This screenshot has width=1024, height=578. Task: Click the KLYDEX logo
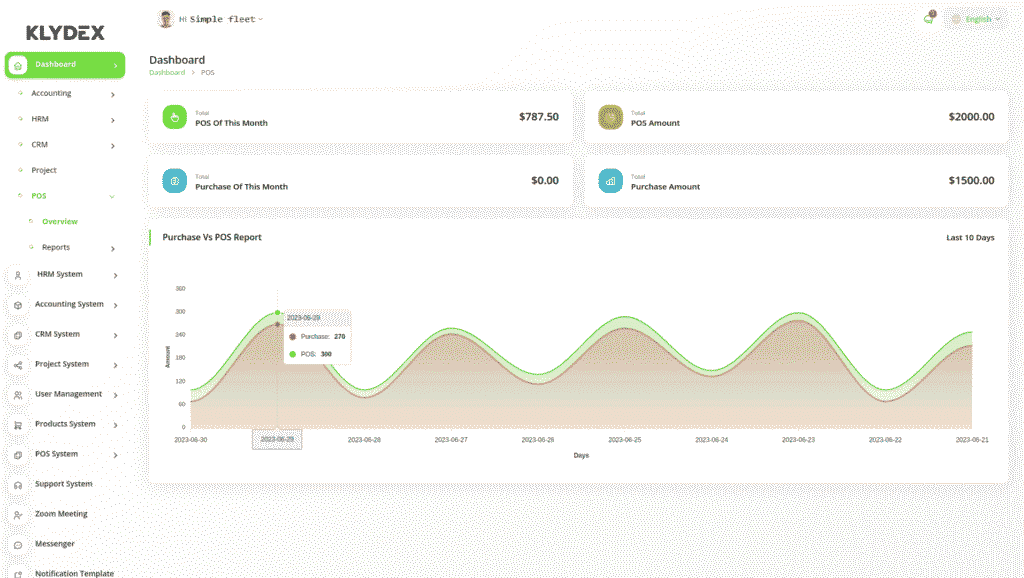[65, 33]
